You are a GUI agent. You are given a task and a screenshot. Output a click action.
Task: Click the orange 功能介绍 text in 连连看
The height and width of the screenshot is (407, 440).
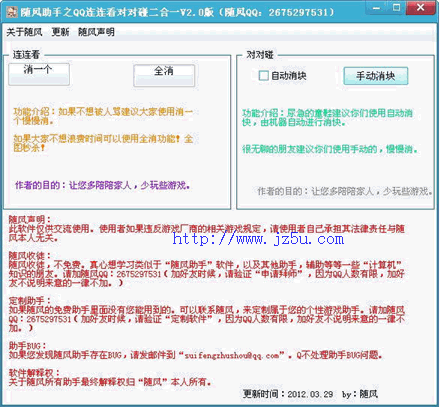(x=103, y=116)
